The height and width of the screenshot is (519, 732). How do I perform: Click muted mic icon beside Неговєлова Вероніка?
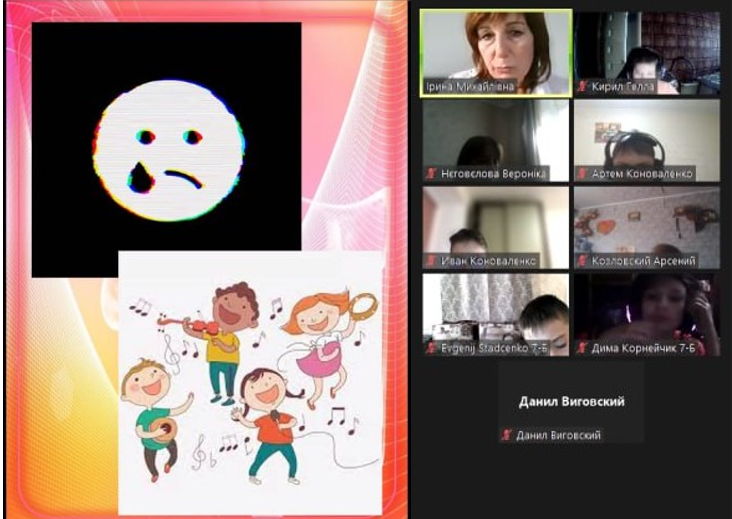click(431, 174)
